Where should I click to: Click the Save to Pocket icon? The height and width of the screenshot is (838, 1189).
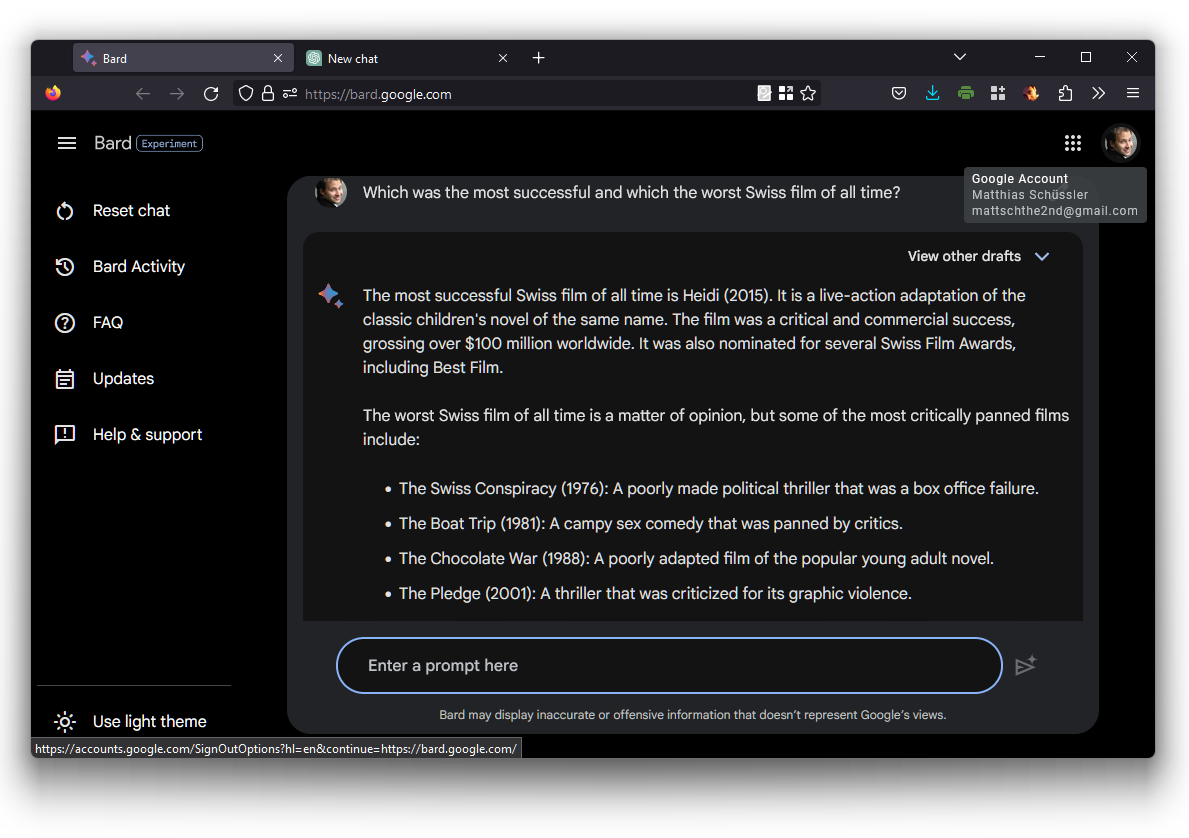(899, 93)
